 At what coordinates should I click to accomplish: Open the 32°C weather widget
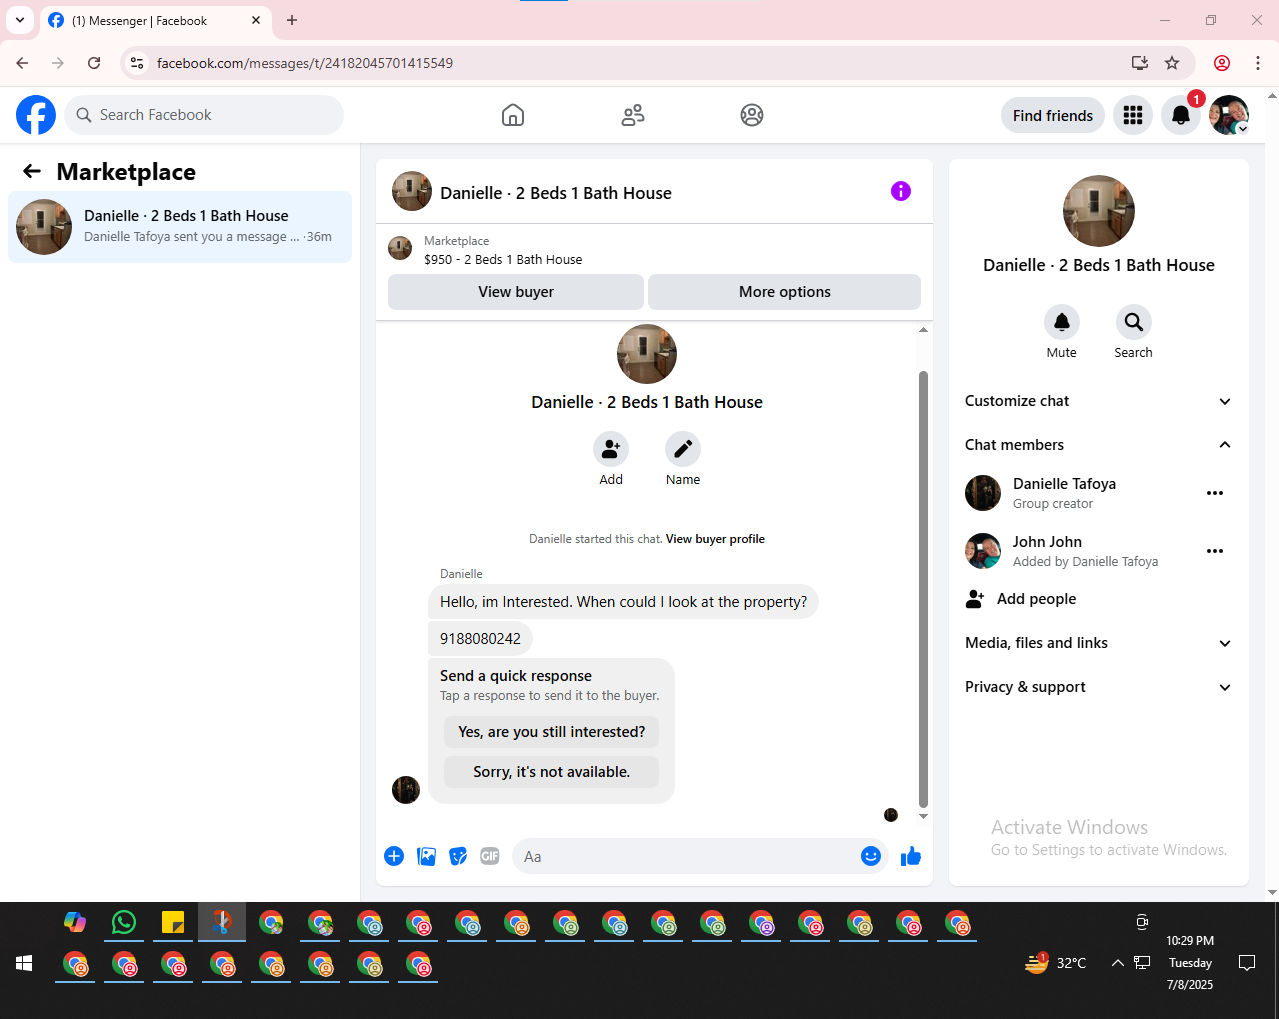click(1056, 963)
